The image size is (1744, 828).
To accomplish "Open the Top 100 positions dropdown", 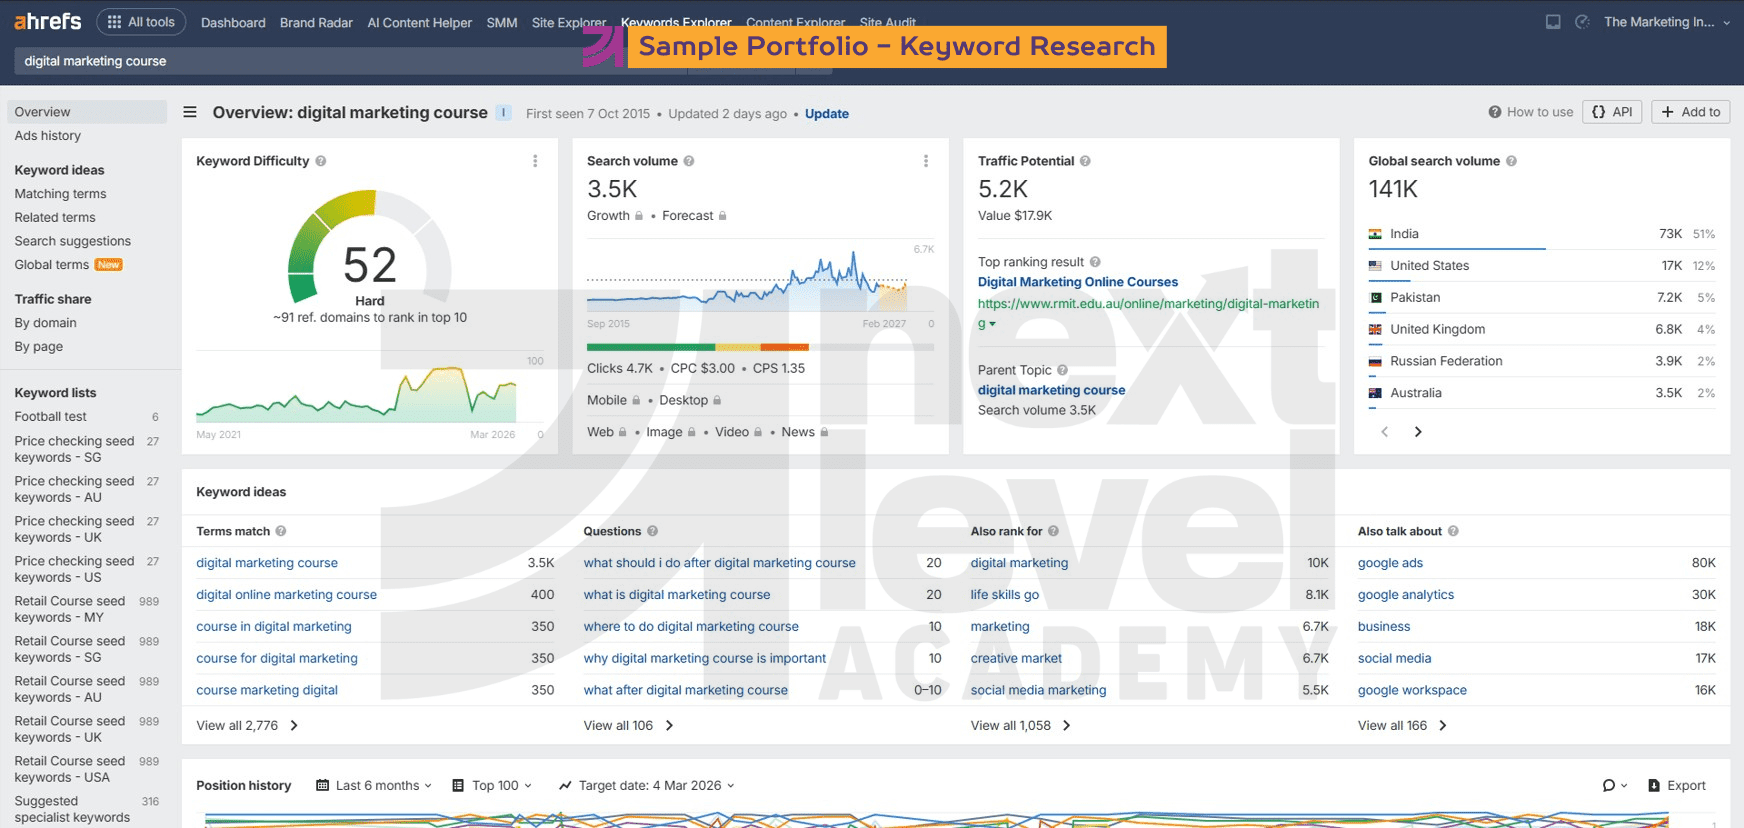I will (492, 786).
